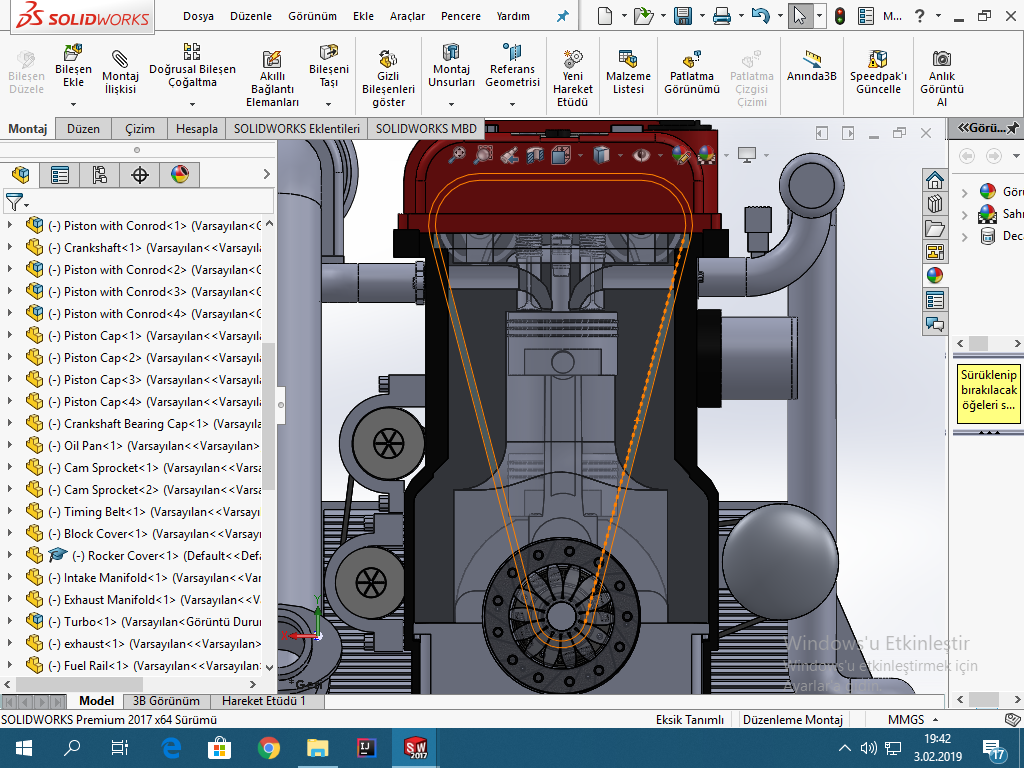This screenshot has height=768, width=1024.
Task: Open DimXpertManager crosshair tab icon
Action: (x=140, y=175)
